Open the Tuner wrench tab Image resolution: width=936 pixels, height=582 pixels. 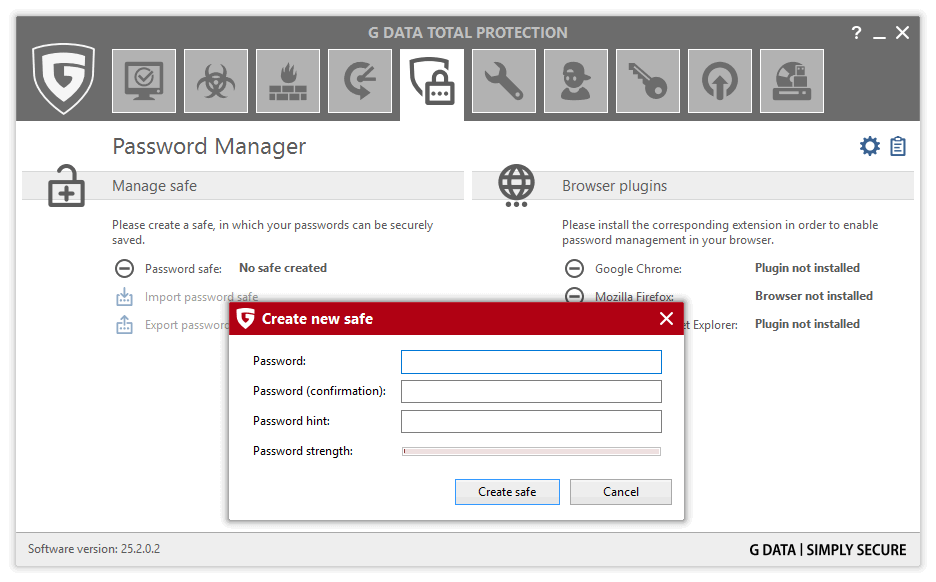(x=504, y=81)
